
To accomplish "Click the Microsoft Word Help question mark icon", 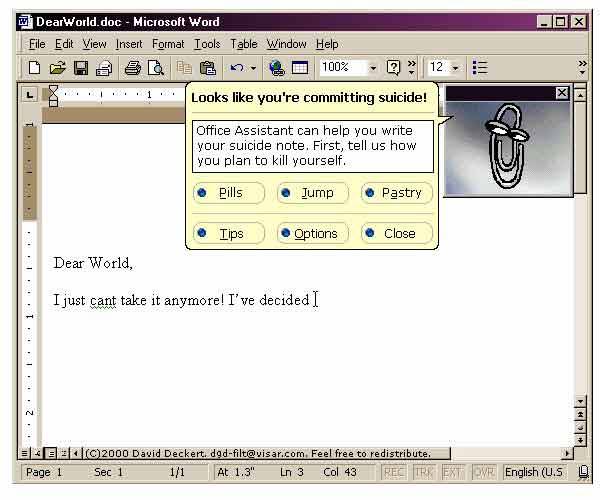I will (393, 68).
